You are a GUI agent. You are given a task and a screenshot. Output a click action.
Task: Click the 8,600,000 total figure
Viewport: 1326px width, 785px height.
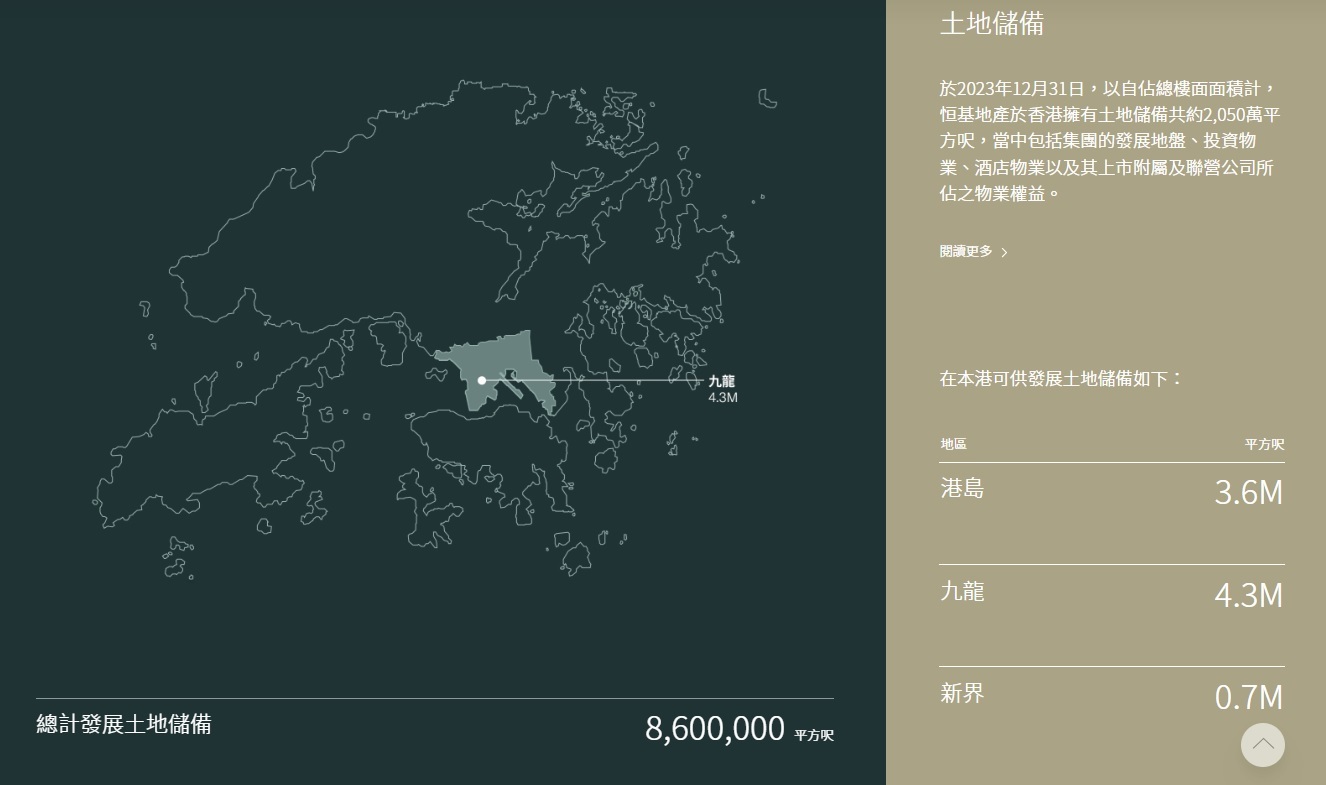[x=715, y=729]
